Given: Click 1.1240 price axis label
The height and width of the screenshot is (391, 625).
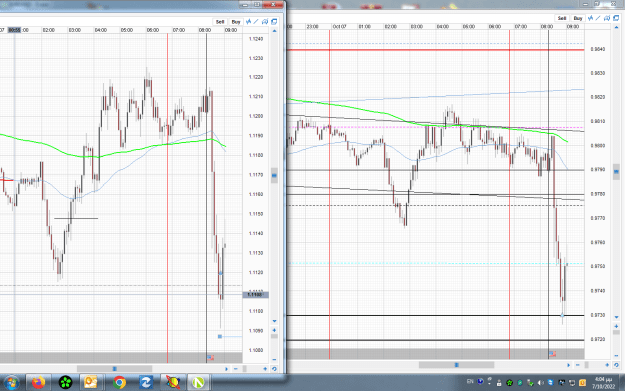Looking at the screenshot, I should tap(256, 39).
